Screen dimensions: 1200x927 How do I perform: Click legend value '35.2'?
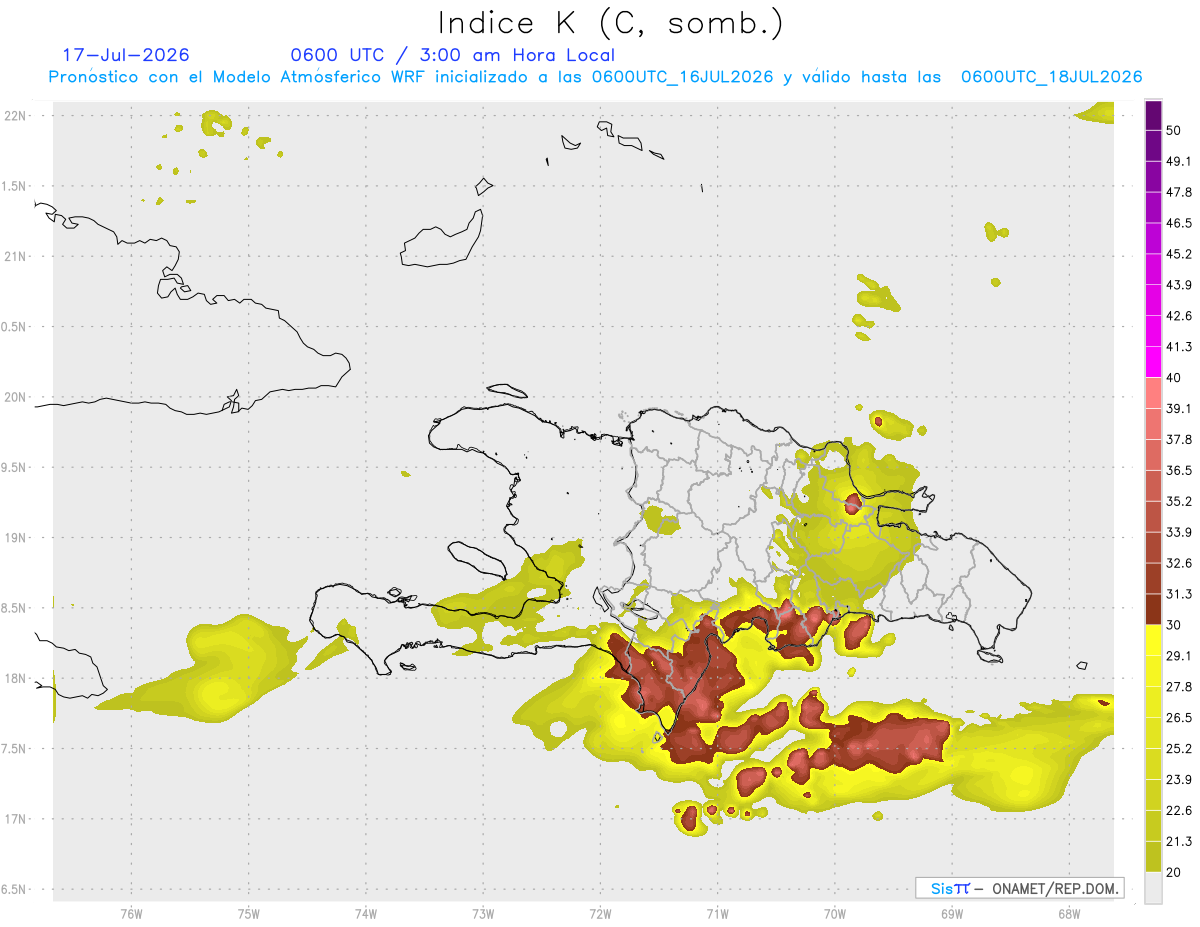[1179, 501]
